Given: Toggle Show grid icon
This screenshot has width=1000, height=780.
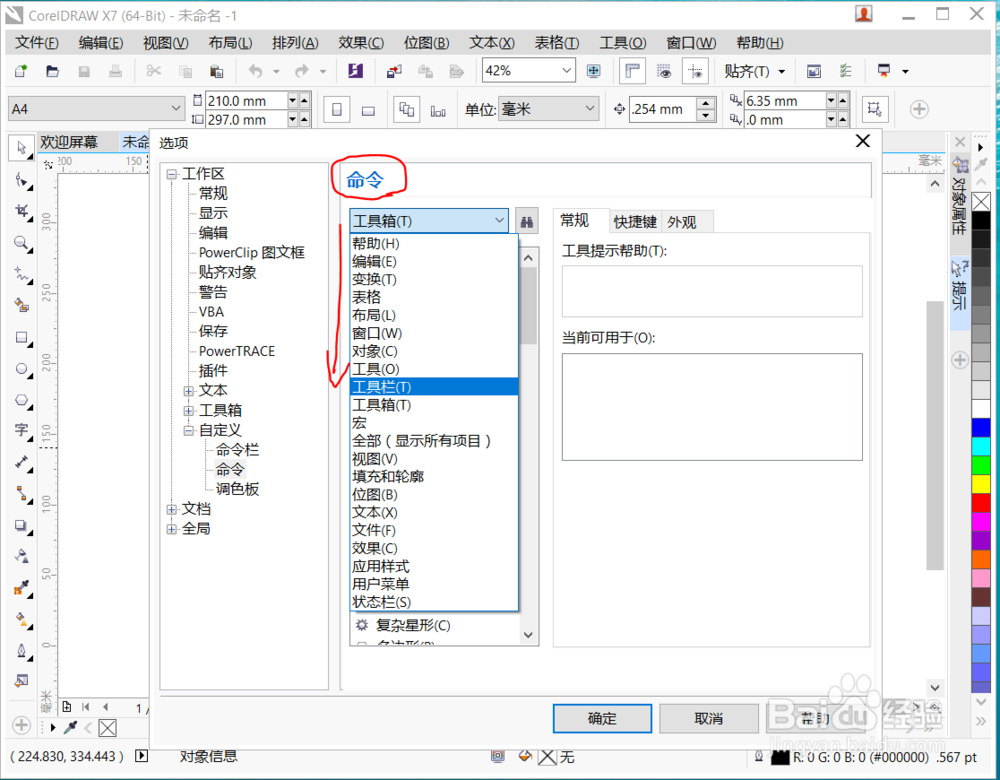Looking at the screenshot, I should (x=664, y=71).
